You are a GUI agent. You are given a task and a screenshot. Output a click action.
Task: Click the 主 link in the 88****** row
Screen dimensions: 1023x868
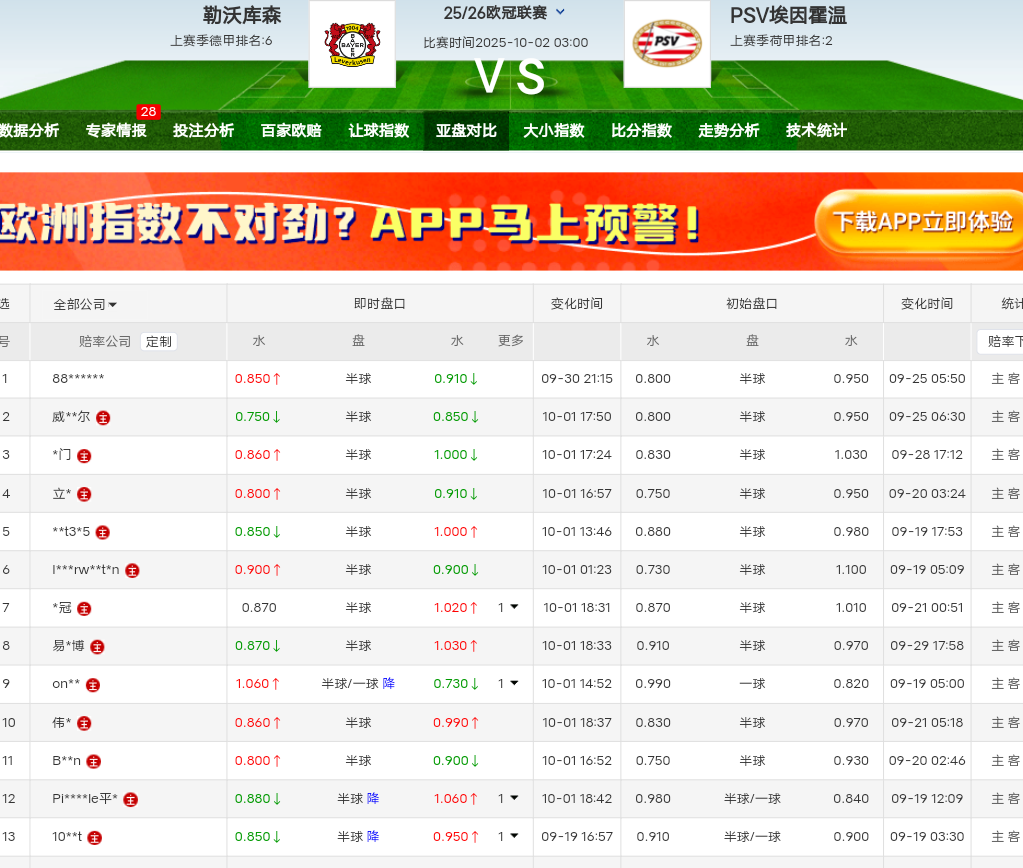997,379
